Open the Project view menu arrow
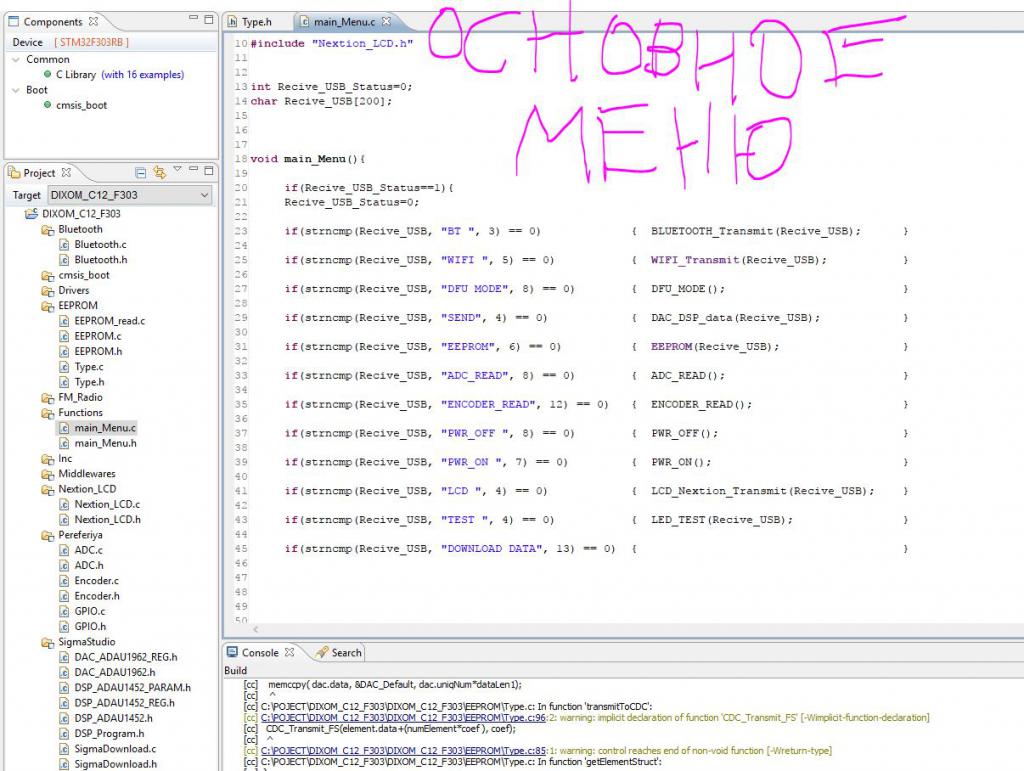 pyautogui.click(x=177, y=171)
